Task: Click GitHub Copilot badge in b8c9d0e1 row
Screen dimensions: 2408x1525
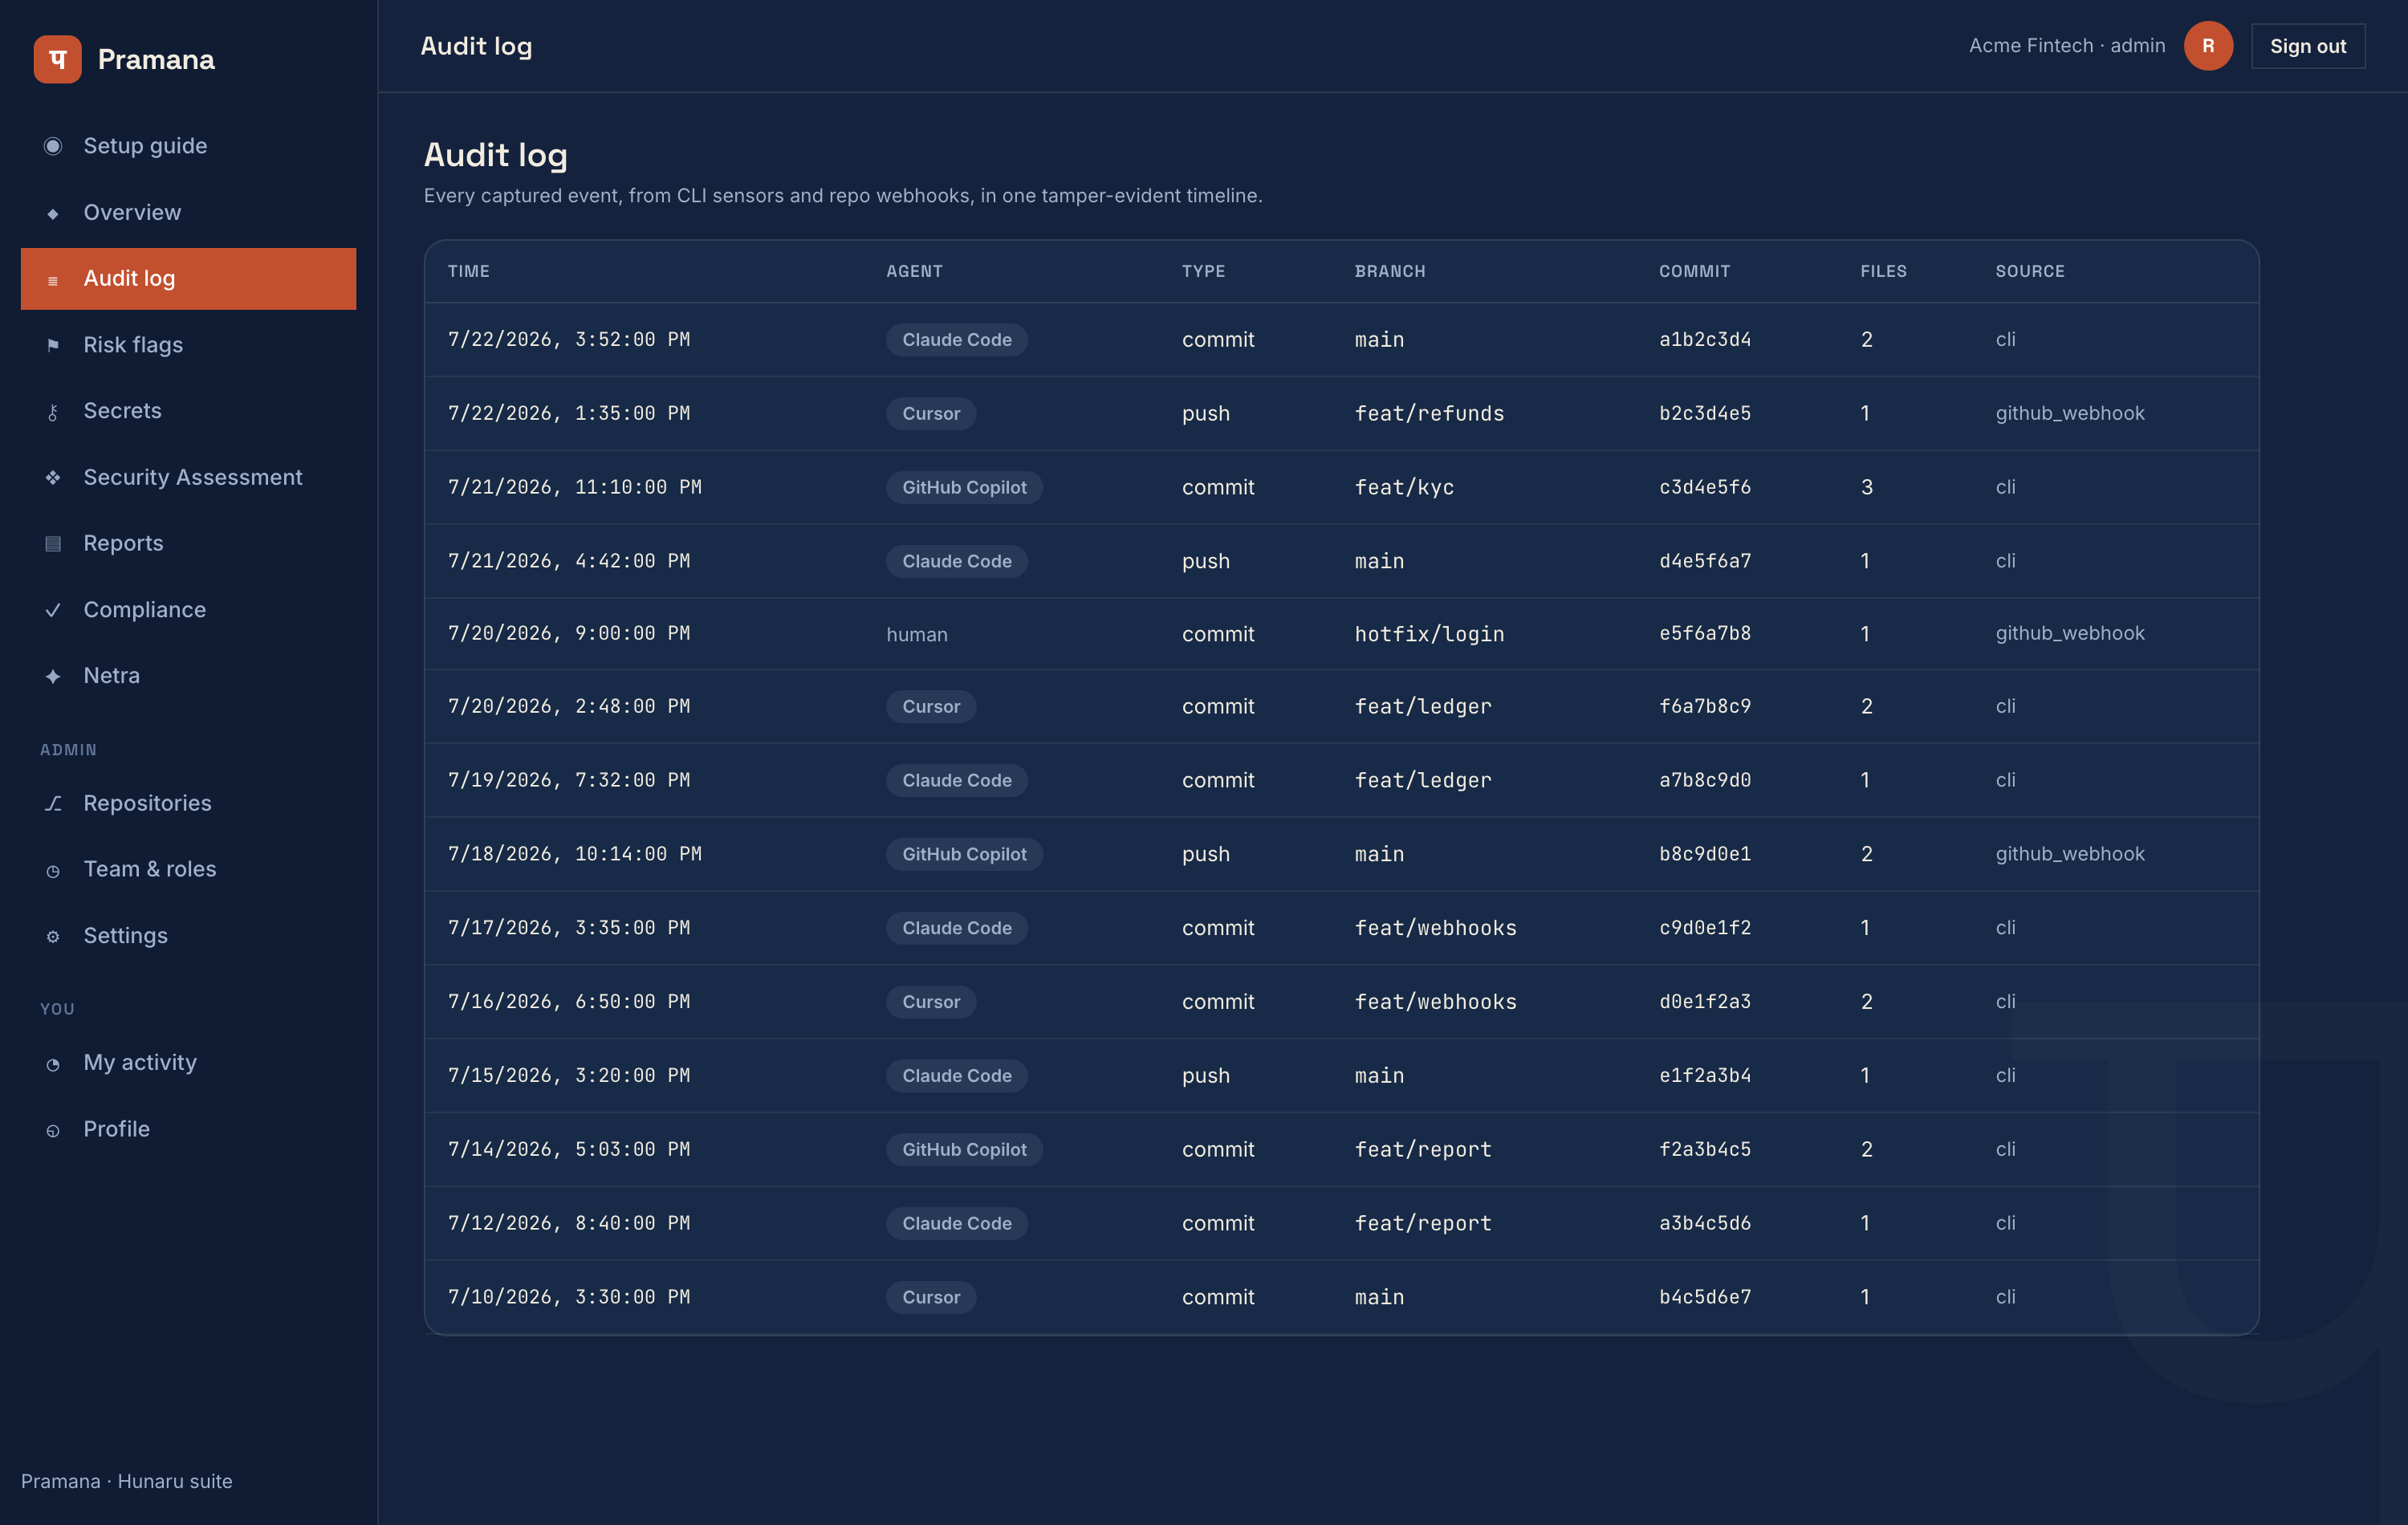Action: click(964, 854)
